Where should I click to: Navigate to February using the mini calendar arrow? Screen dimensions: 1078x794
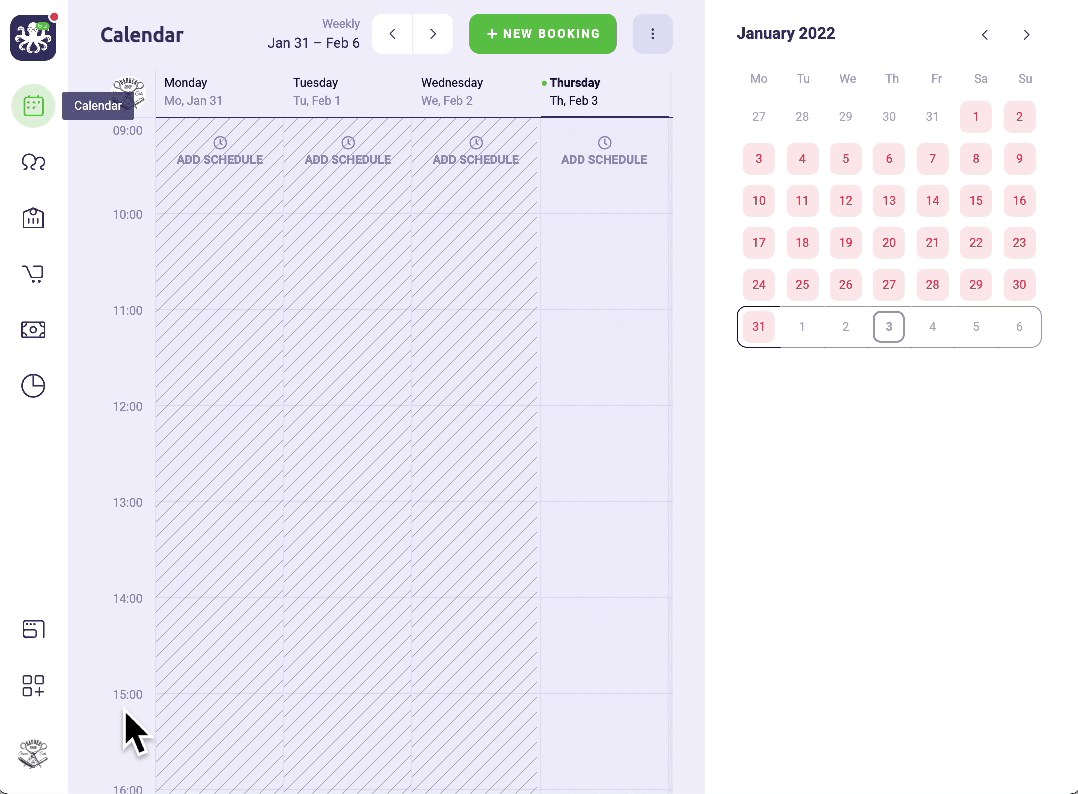point(1026,34)
